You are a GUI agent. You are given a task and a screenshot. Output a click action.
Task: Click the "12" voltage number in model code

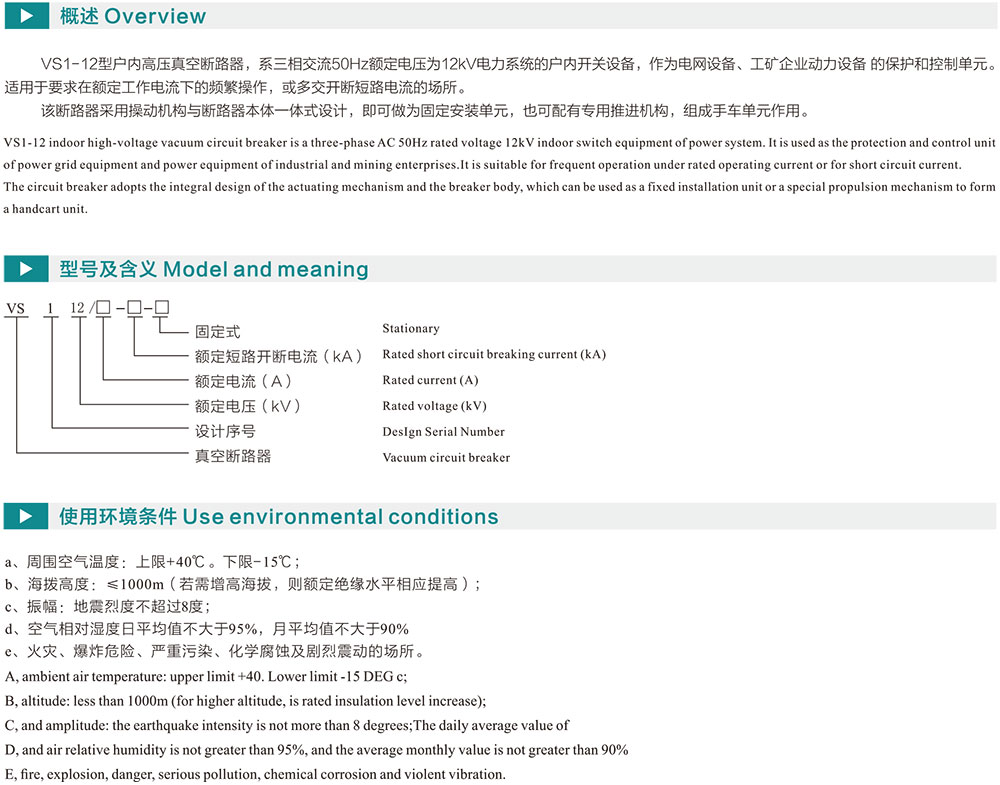[77, 309]
